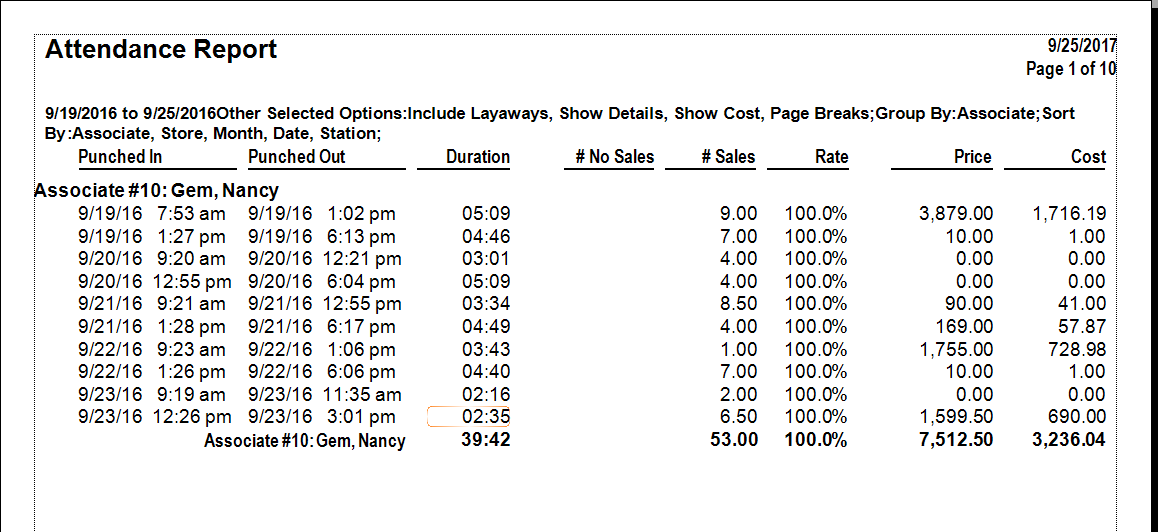Click the Attendance Report title
The width and height of the screenshot is (1158, 532).
coord(161,50)
